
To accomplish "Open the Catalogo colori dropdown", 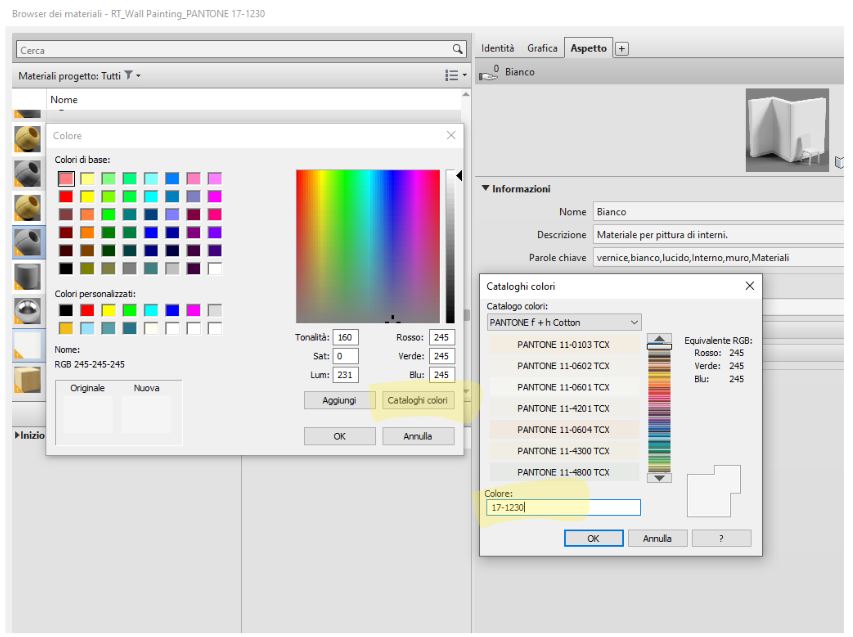I will 564,323.
